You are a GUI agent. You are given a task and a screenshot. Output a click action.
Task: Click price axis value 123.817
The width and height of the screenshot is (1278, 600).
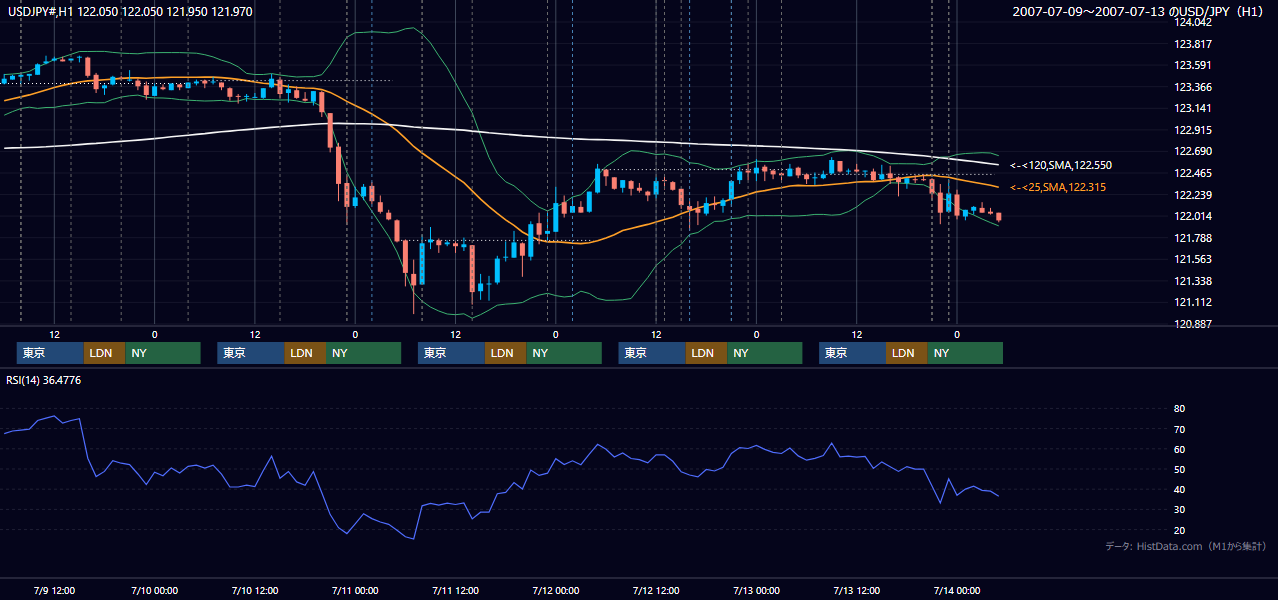[x=1192, y=44]
